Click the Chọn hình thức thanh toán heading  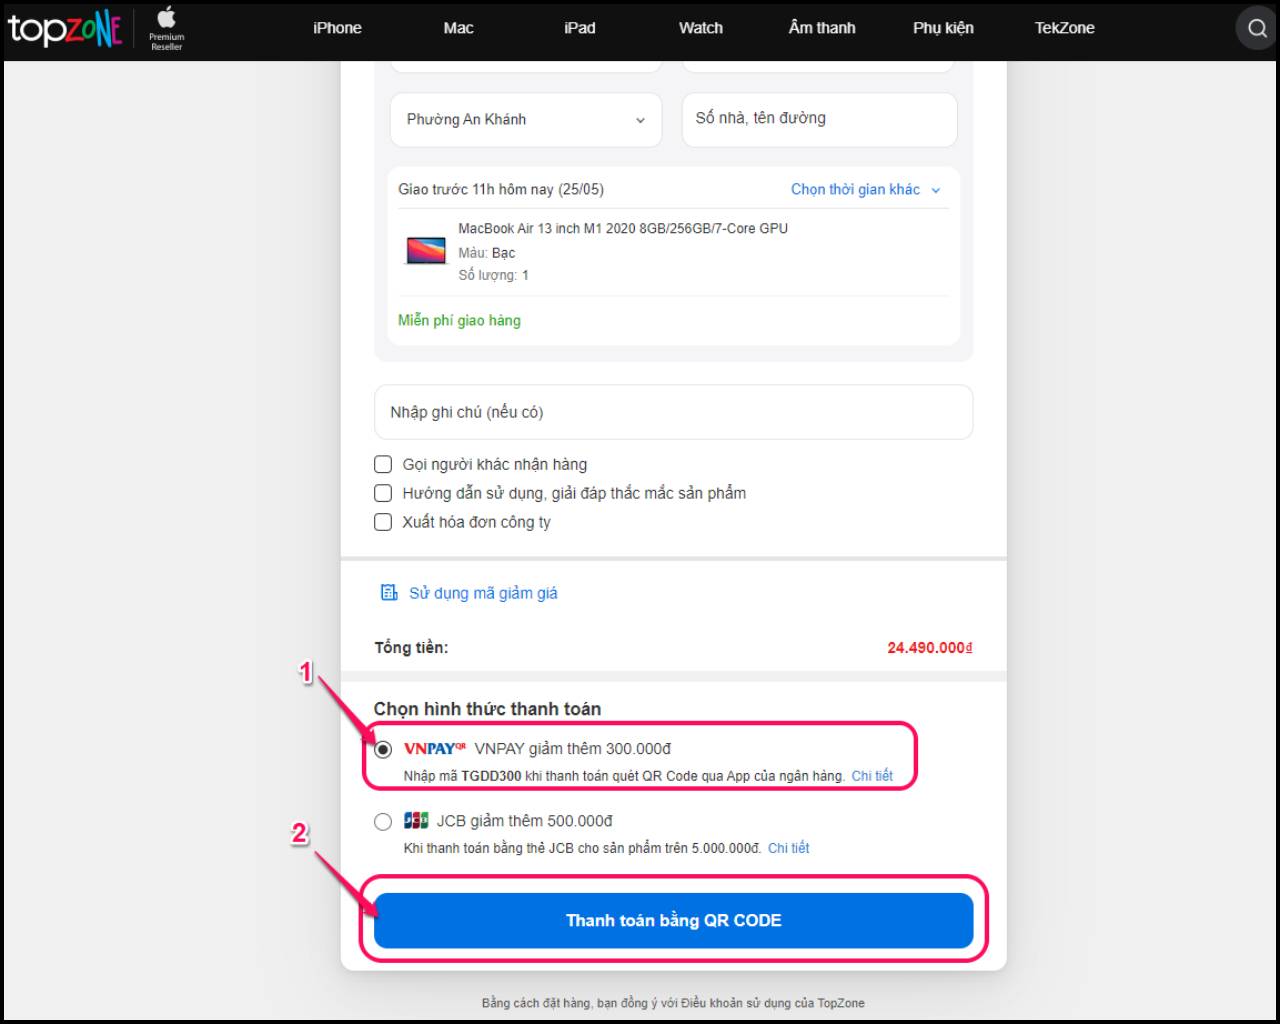click(487, 709)
